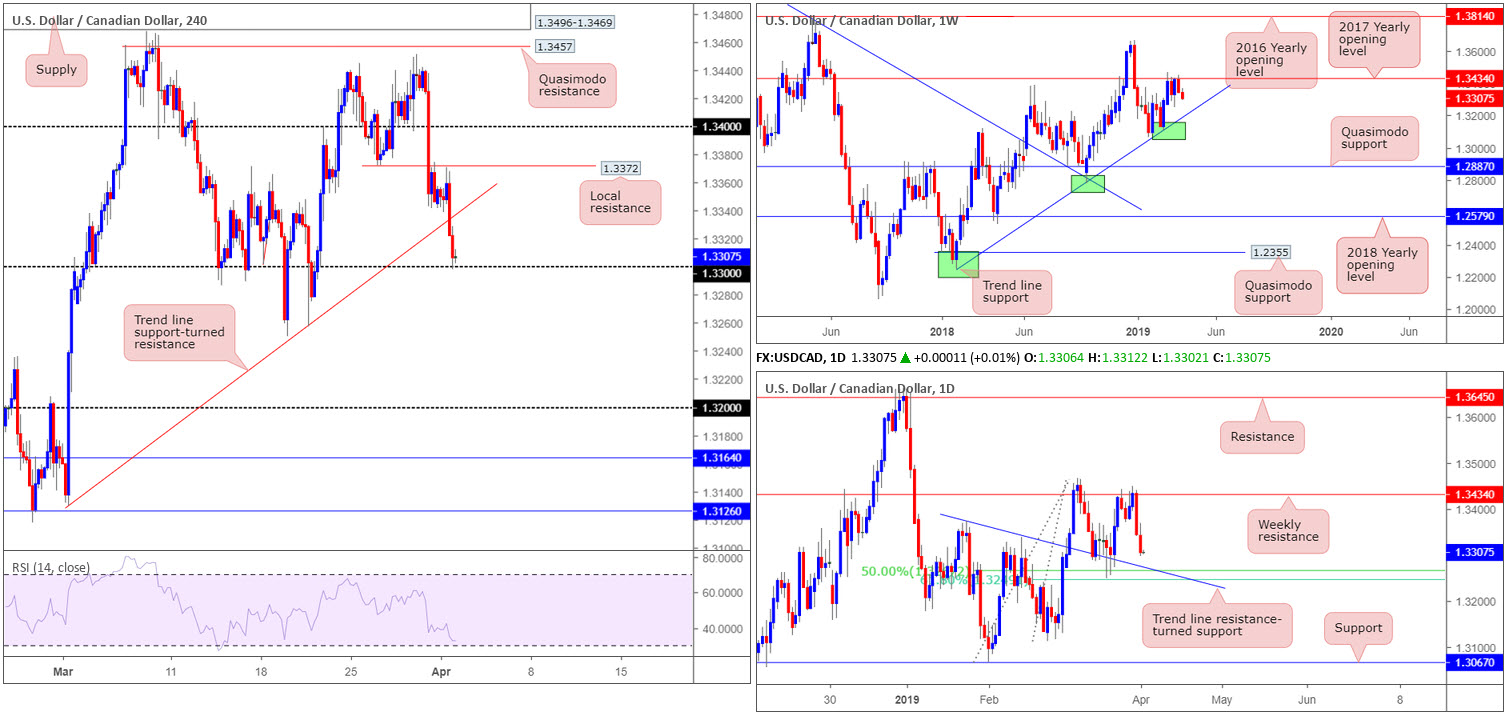Image resolution: width=1509 pixels, height=714 pixels.
Task: Select the 1.3496-1.3469 supply zone price label
Action: [575, 22]
